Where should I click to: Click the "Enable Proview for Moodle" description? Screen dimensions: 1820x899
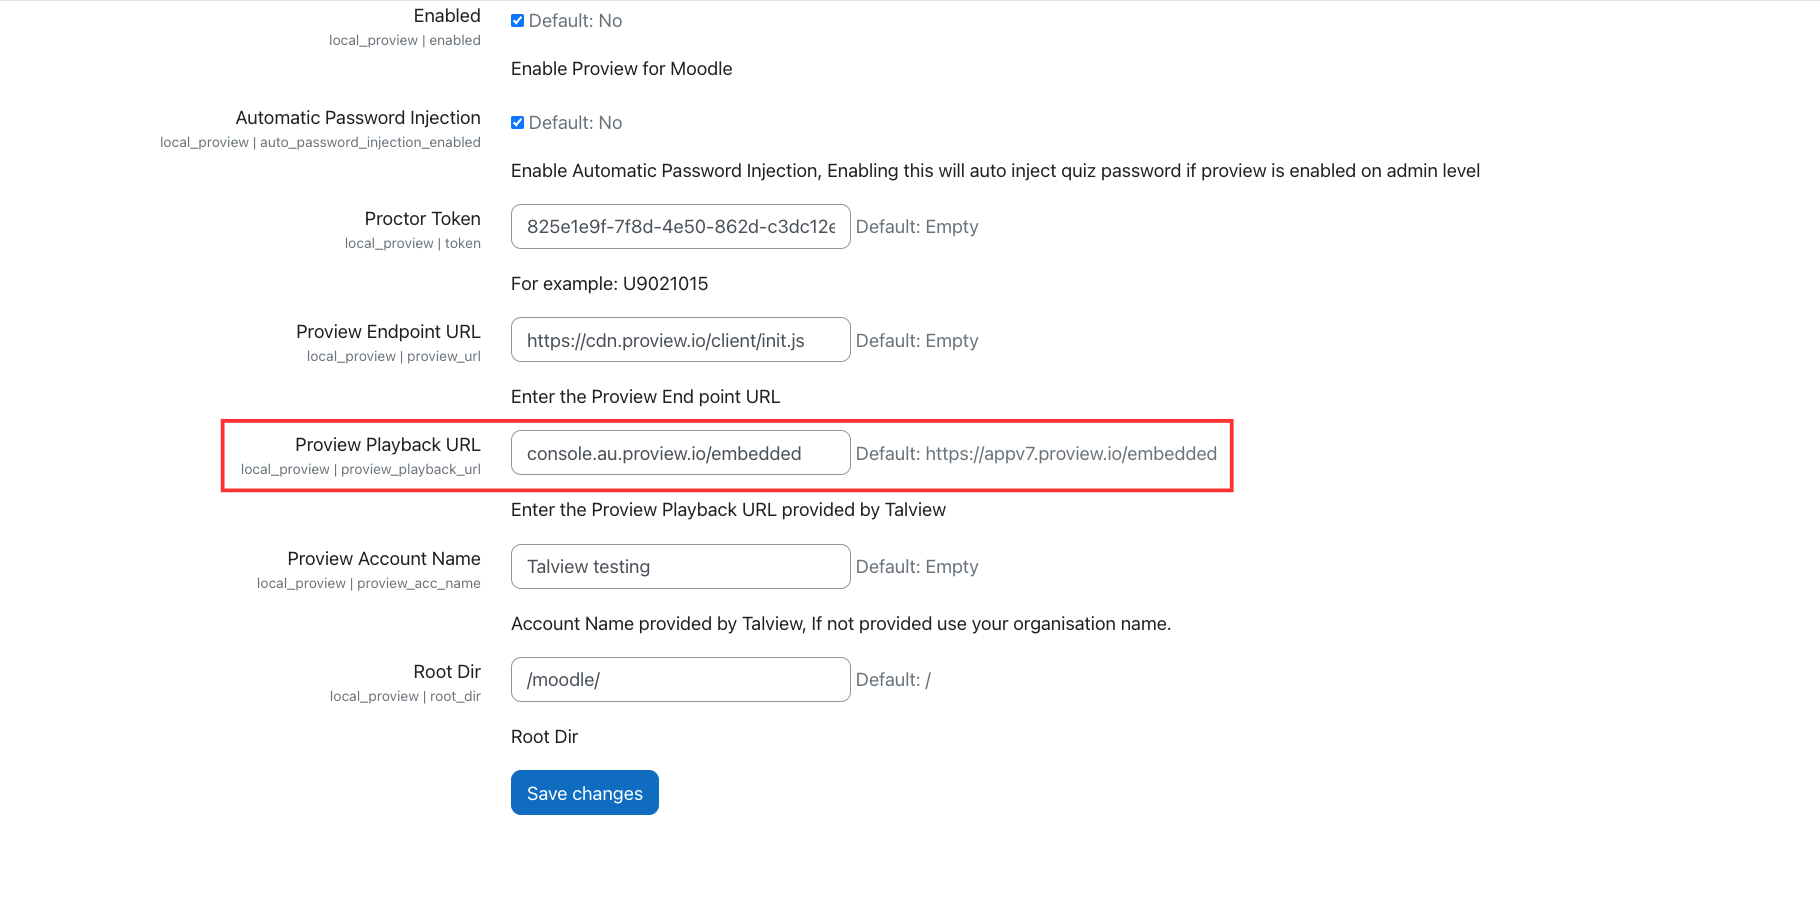tap(621, 69)
